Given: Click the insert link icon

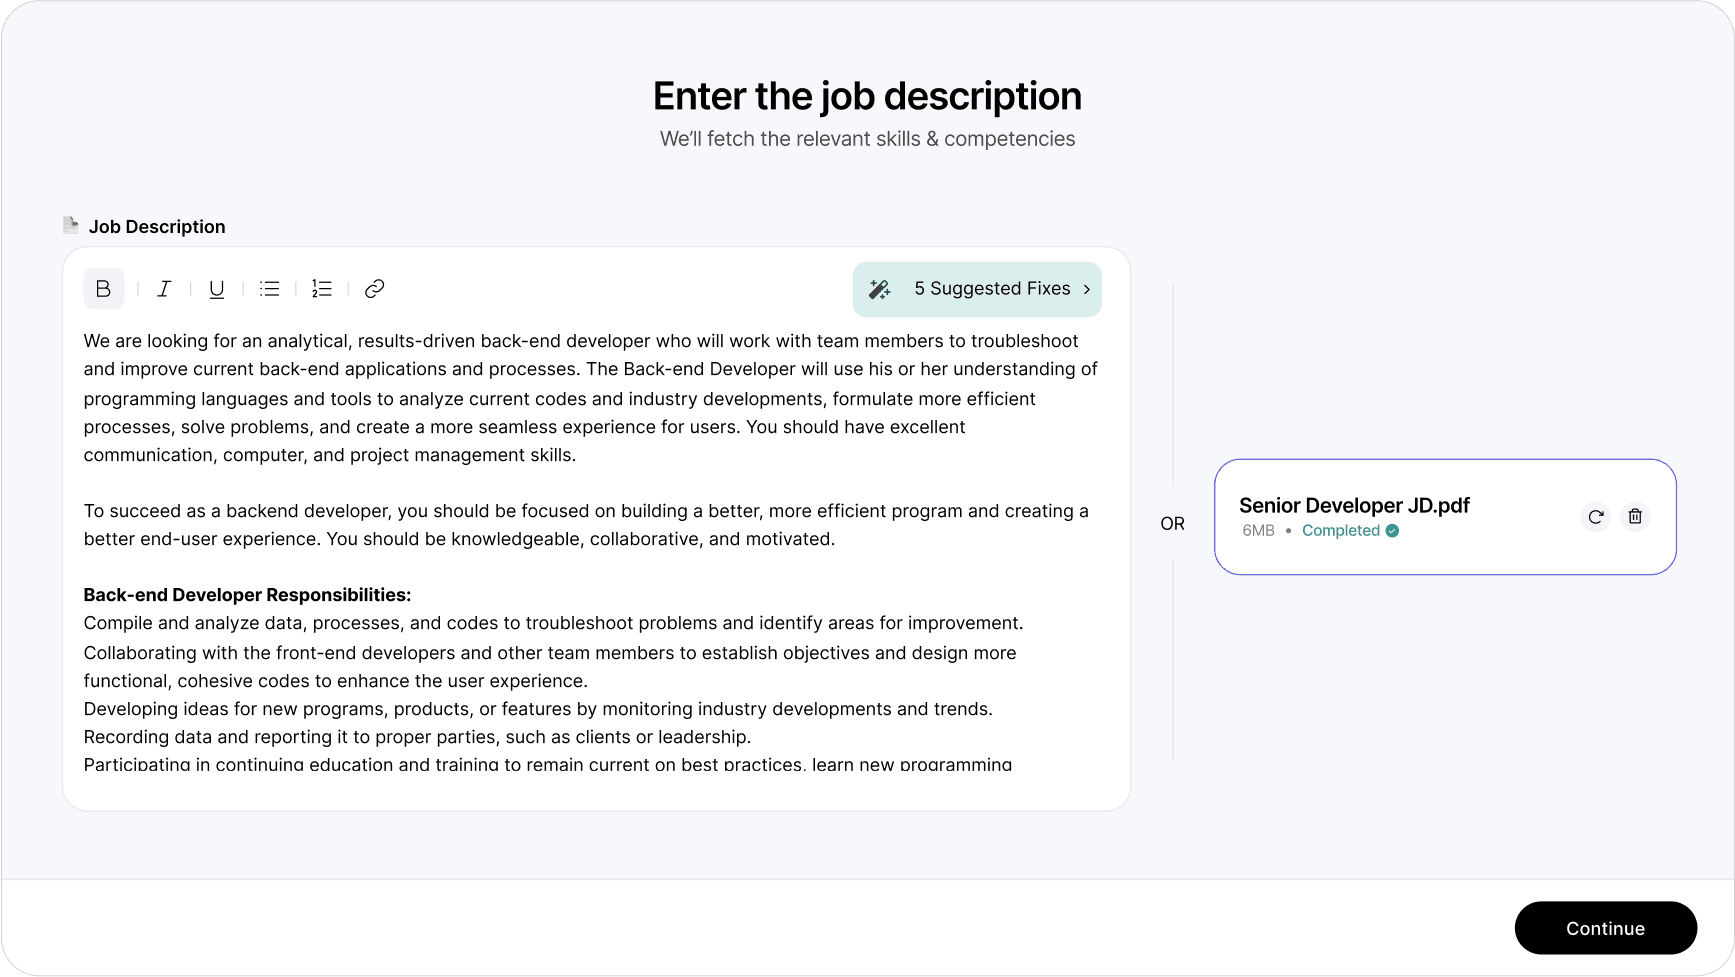Looking at the screenshot, I should [374, 289].
